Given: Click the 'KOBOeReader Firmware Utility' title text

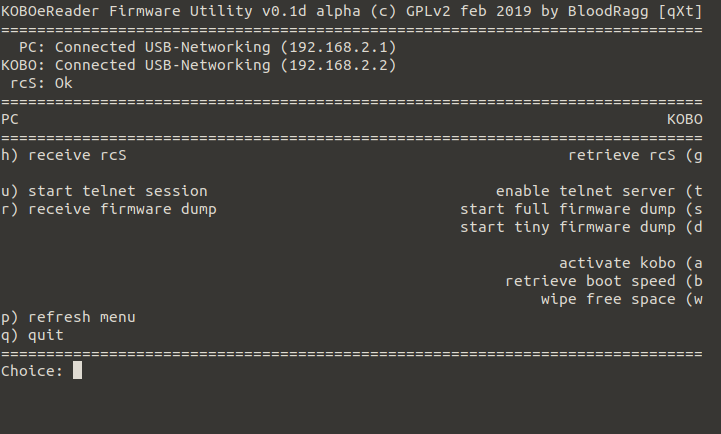Looking at the screenshot, I should [x=122, y=11].
